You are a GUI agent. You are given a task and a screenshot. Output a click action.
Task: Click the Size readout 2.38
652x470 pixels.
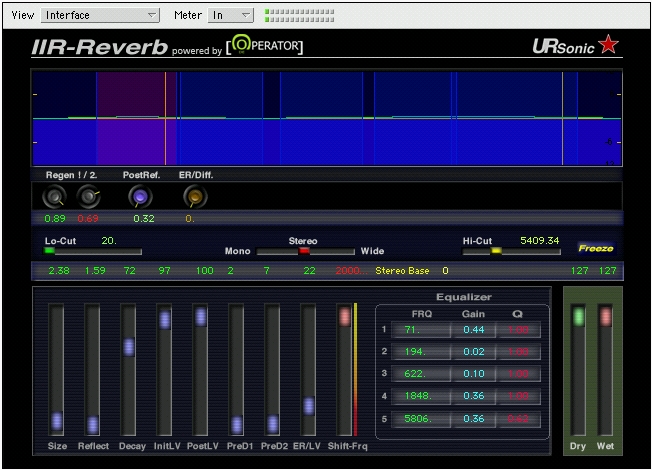pos(59,271)
